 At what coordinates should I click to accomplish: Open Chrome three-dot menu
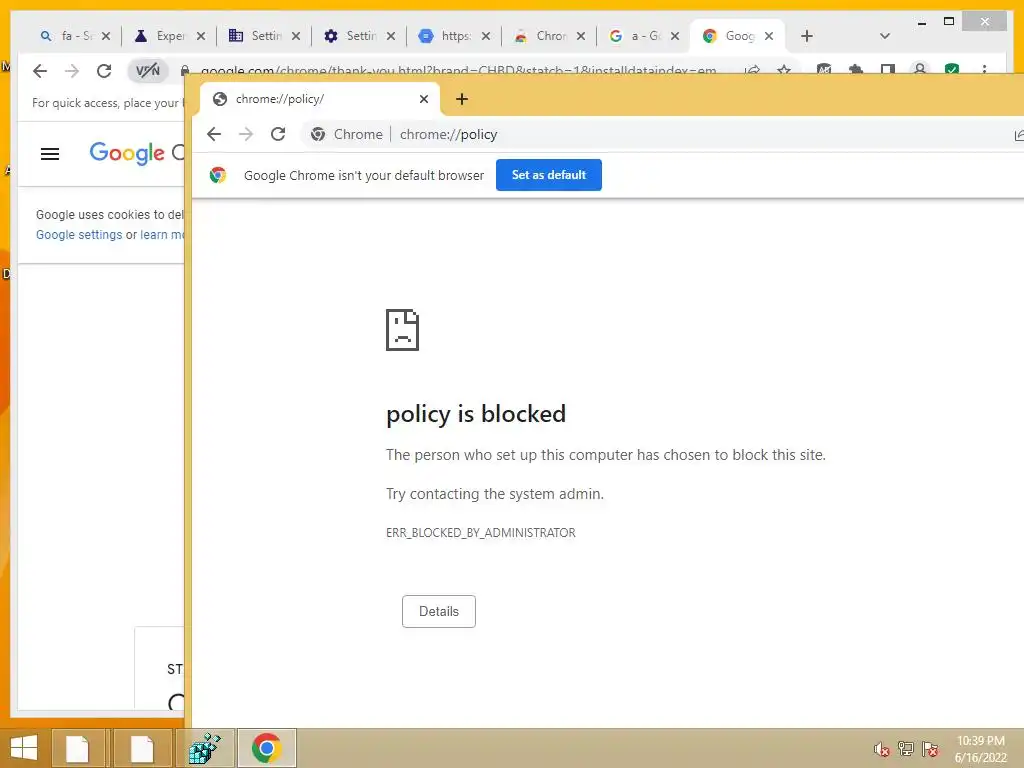(x=984, y=69)
